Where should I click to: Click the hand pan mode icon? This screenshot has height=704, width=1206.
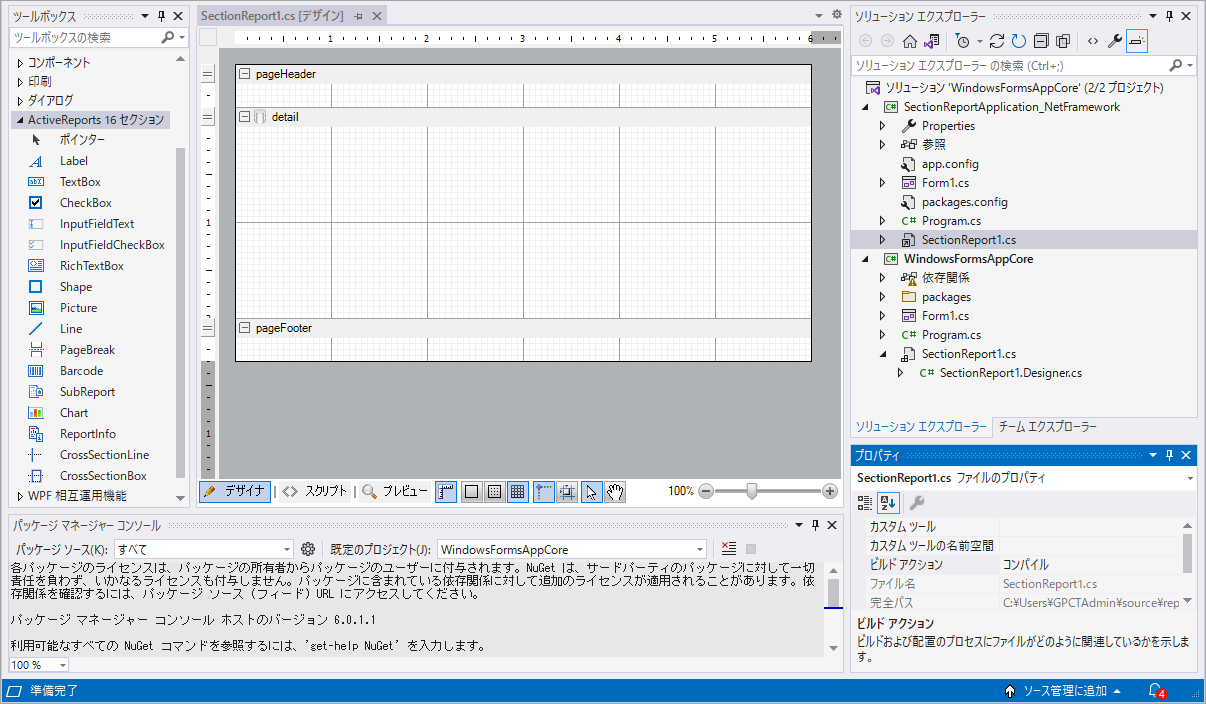(x=615, y=491)
